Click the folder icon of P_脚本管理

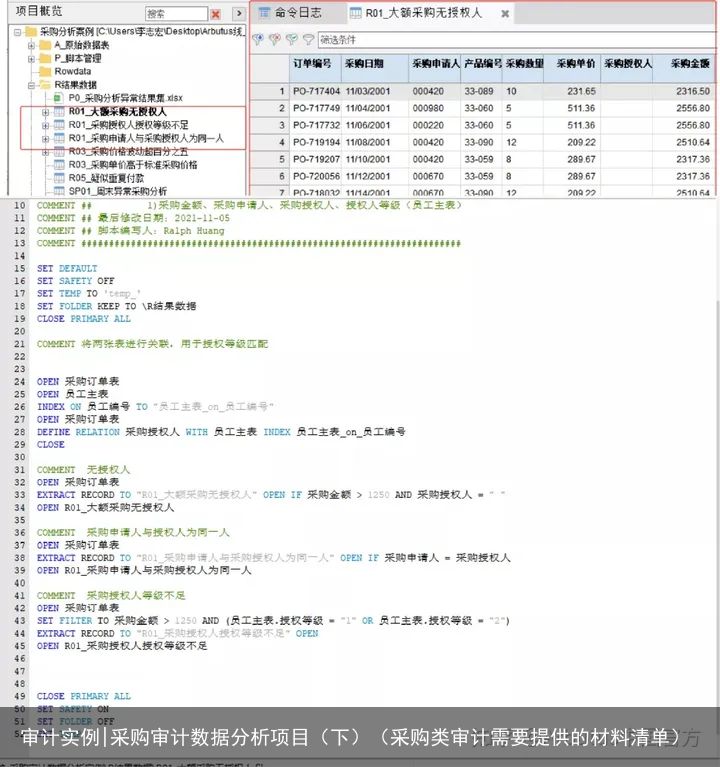[x=45, y=58]
